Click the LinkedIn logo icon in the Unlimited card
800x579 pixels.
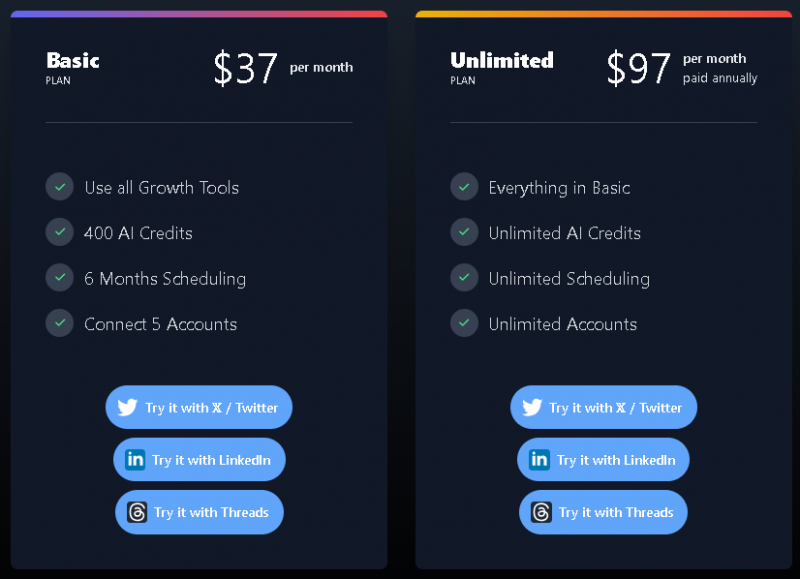coord(540,459)
